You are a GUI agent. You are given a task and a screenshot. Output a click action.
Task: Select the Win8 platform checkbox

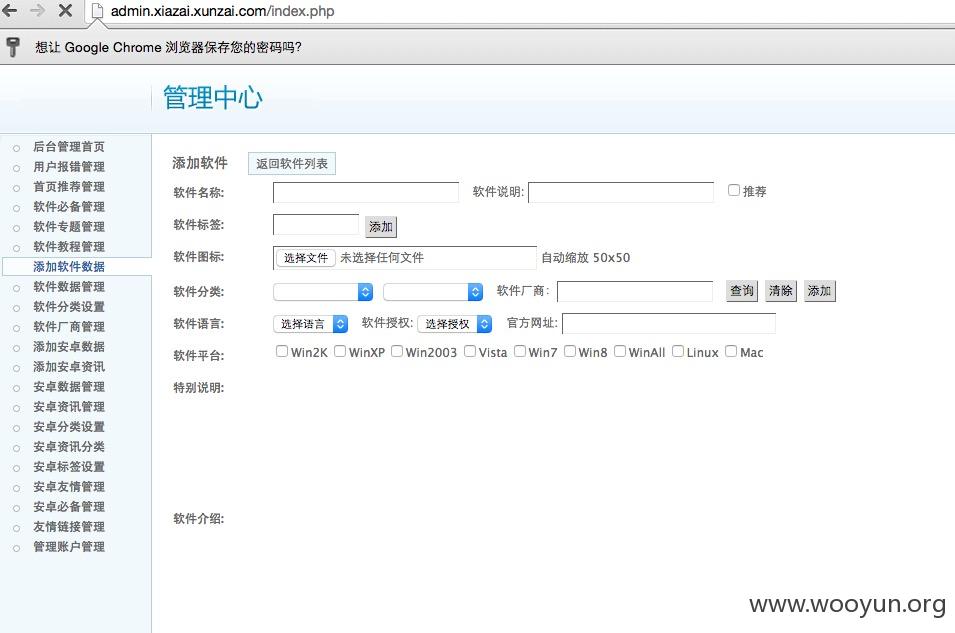pos(569,351)
